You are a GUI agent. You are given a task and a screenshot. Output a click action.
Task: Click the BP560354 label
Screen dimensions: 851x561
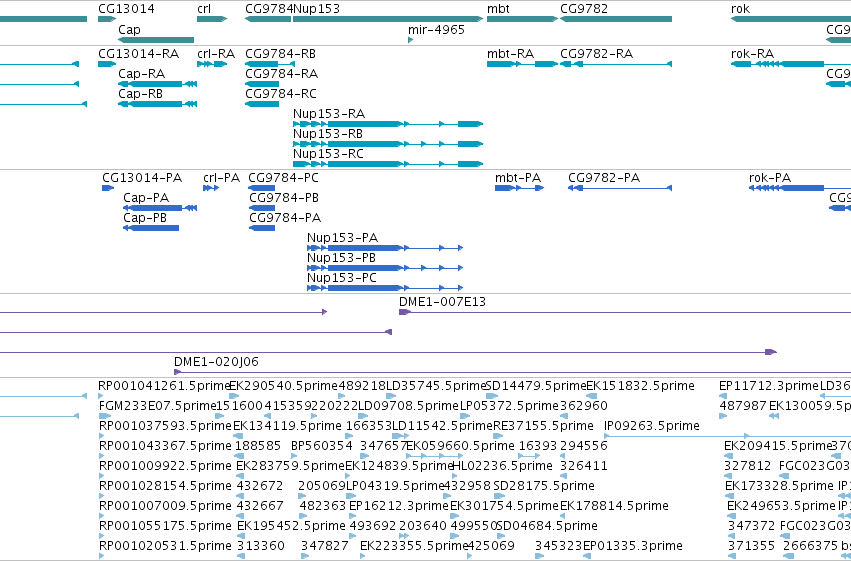[x=322, y=446]
